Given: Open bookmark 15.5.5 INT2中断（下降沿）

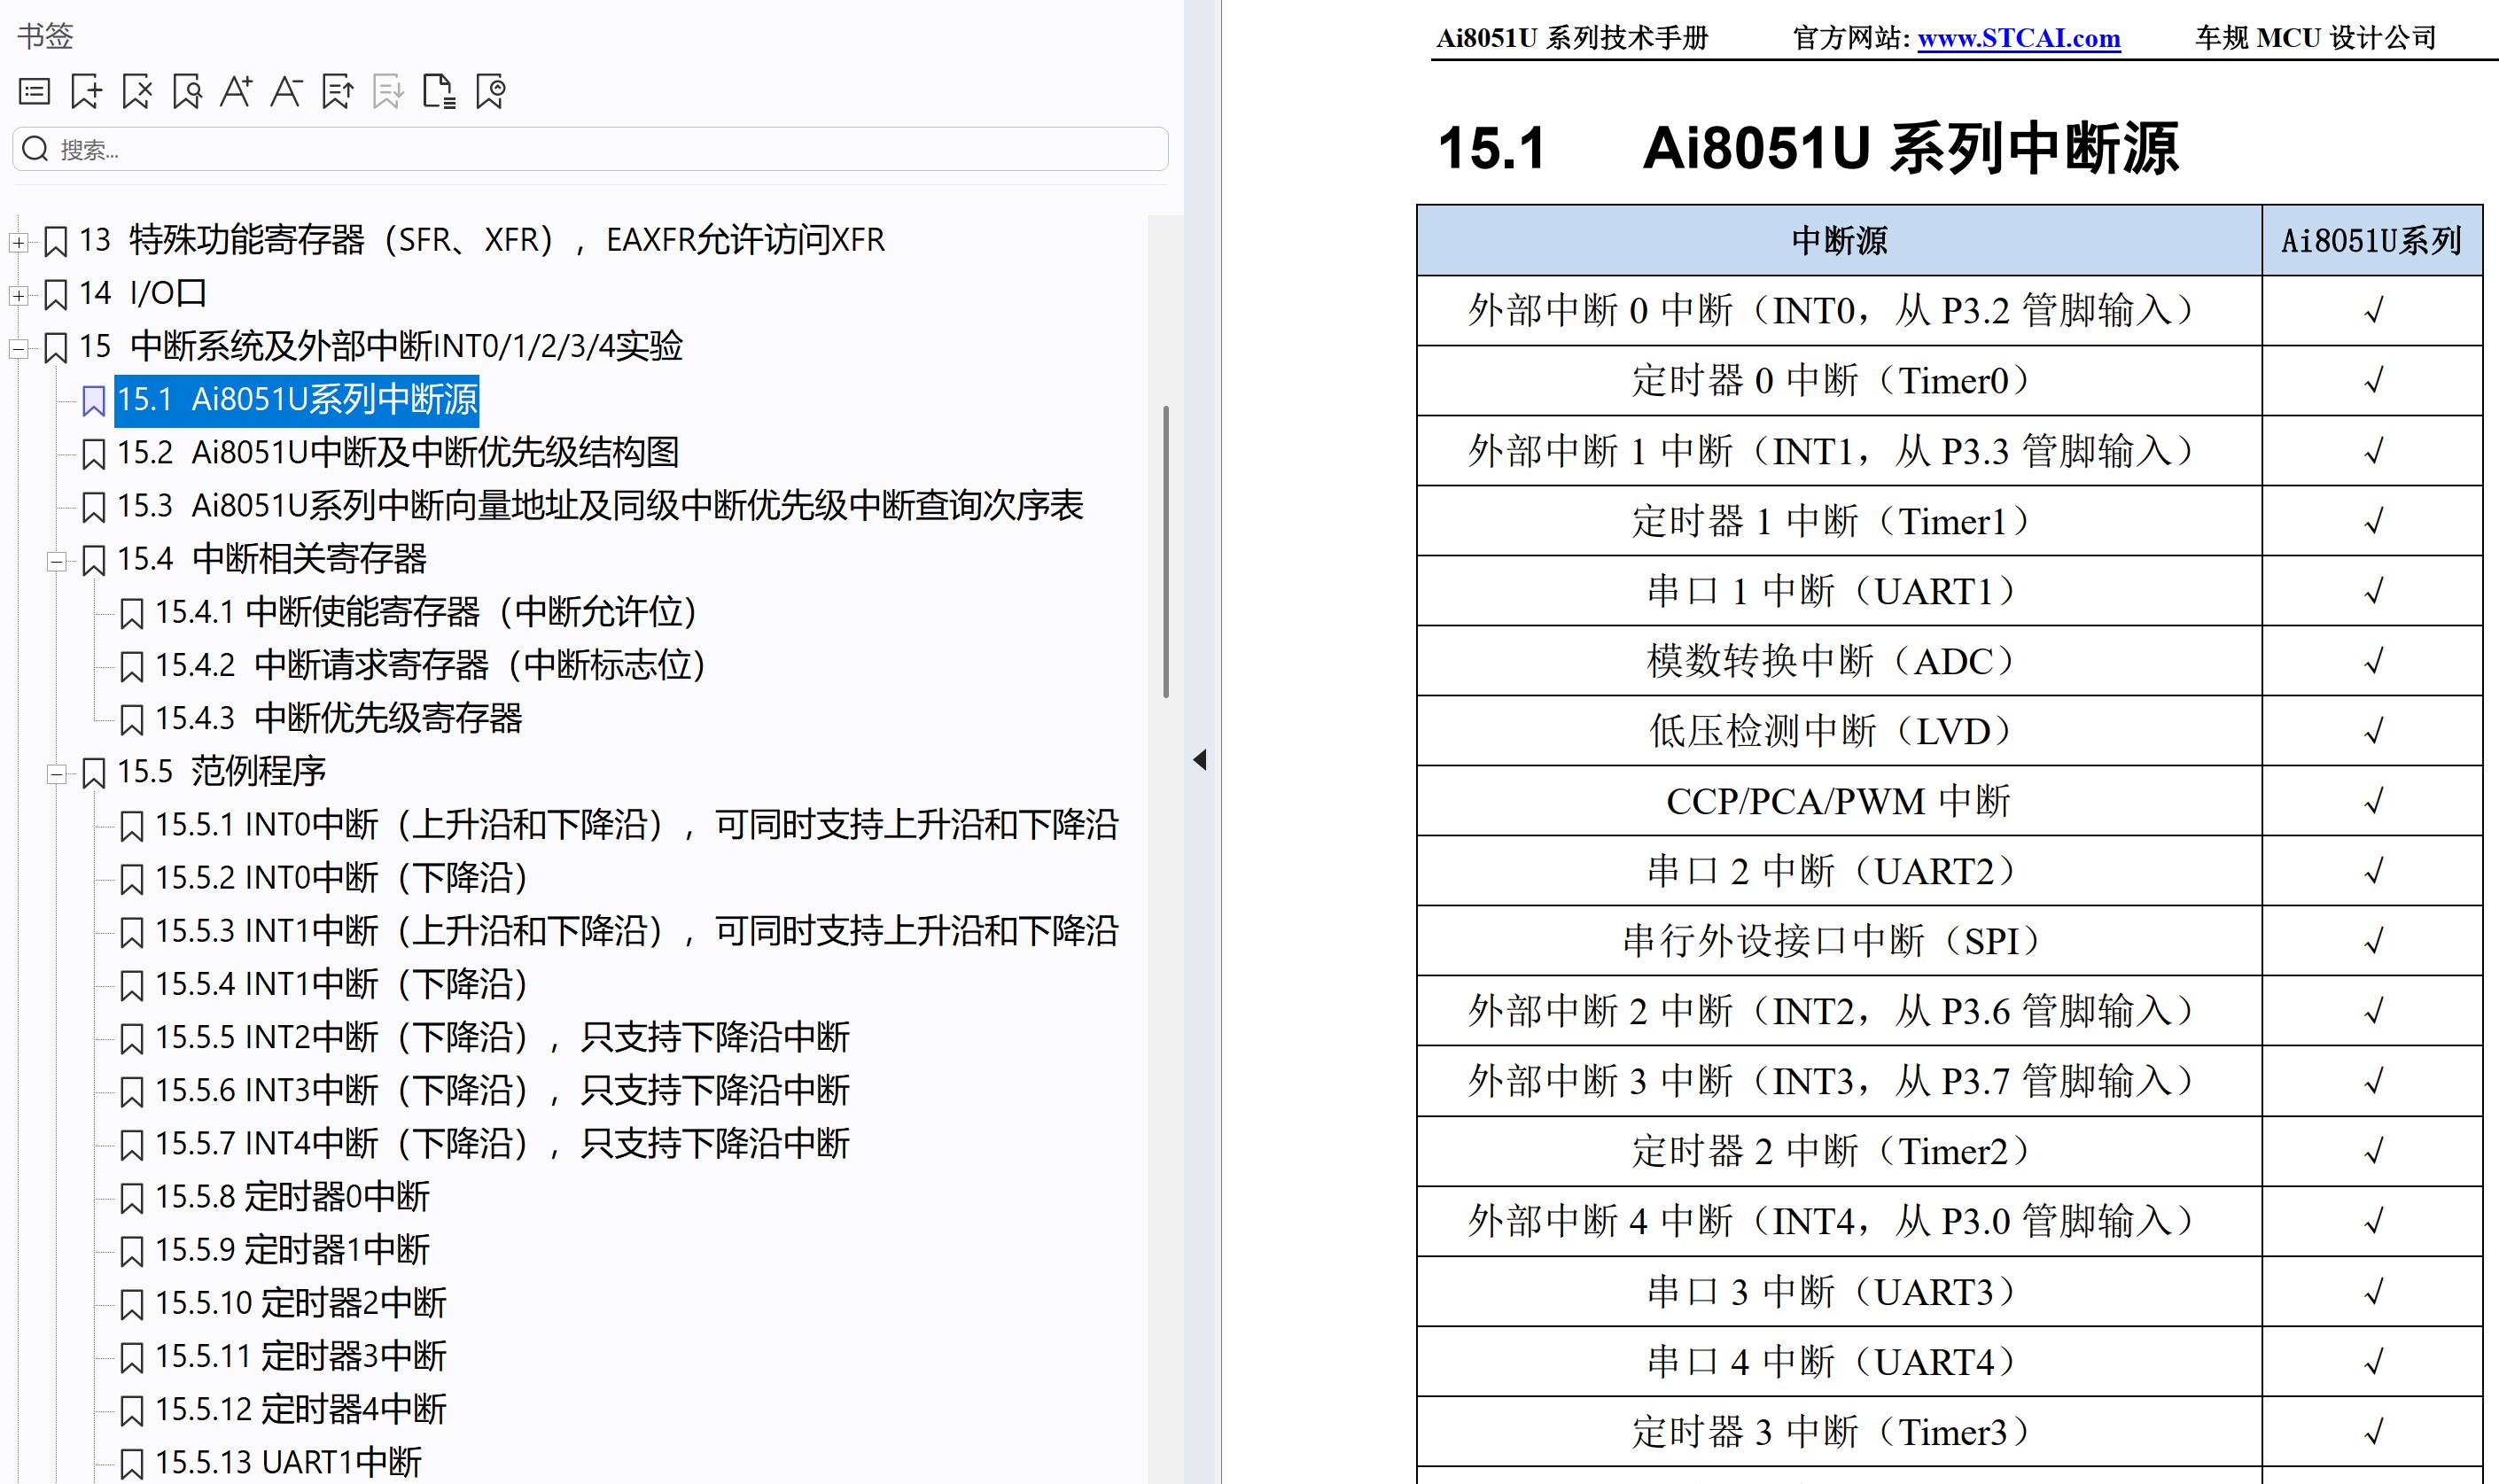Looking at the screenshot, I should coord(502,1037).
